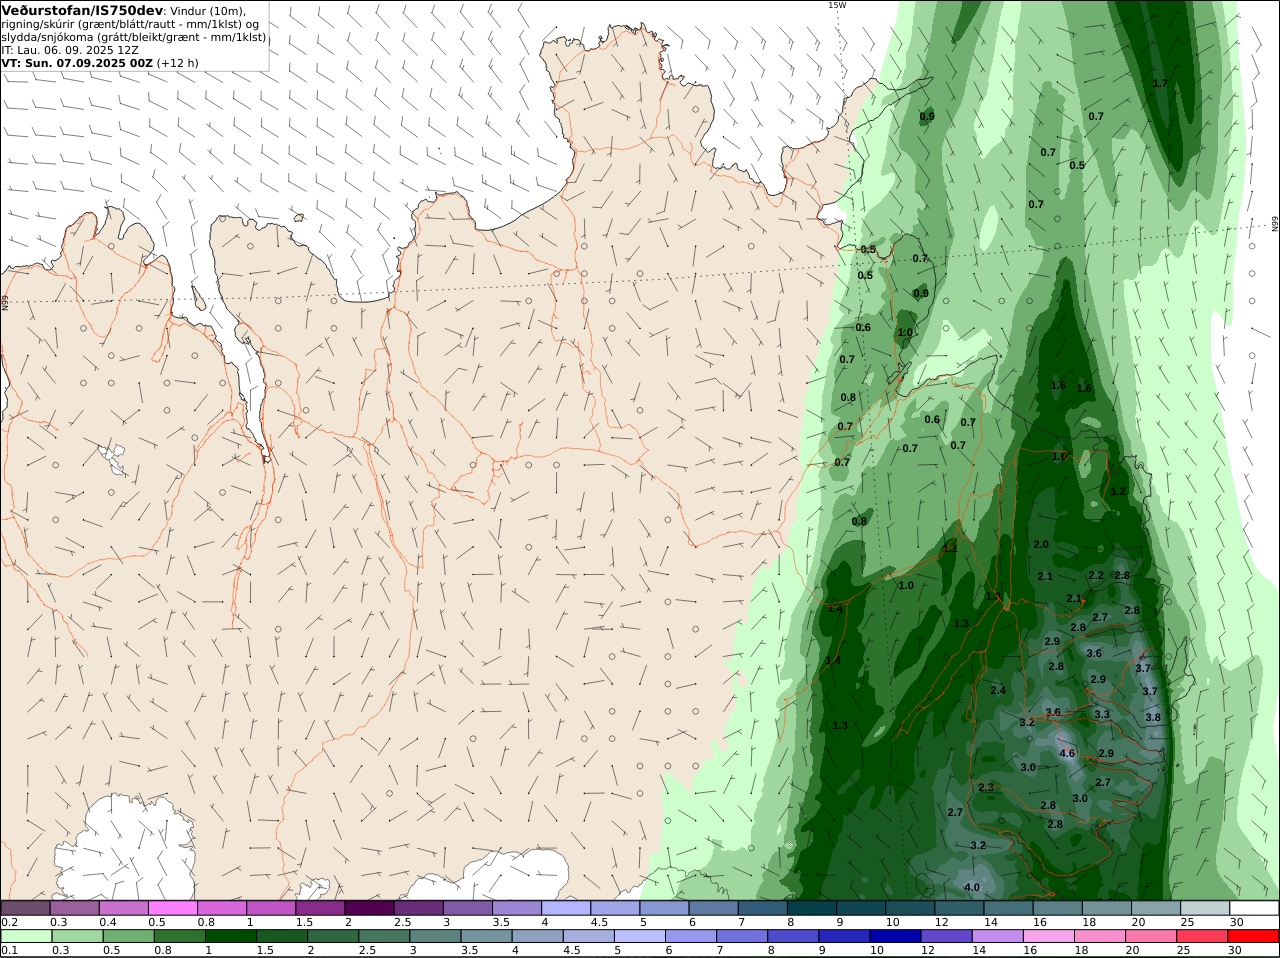
Task: Click the 'slydda/snjókoma (grátt/bleikt/grænt' legend description line
Action: (x=134, y=37)
